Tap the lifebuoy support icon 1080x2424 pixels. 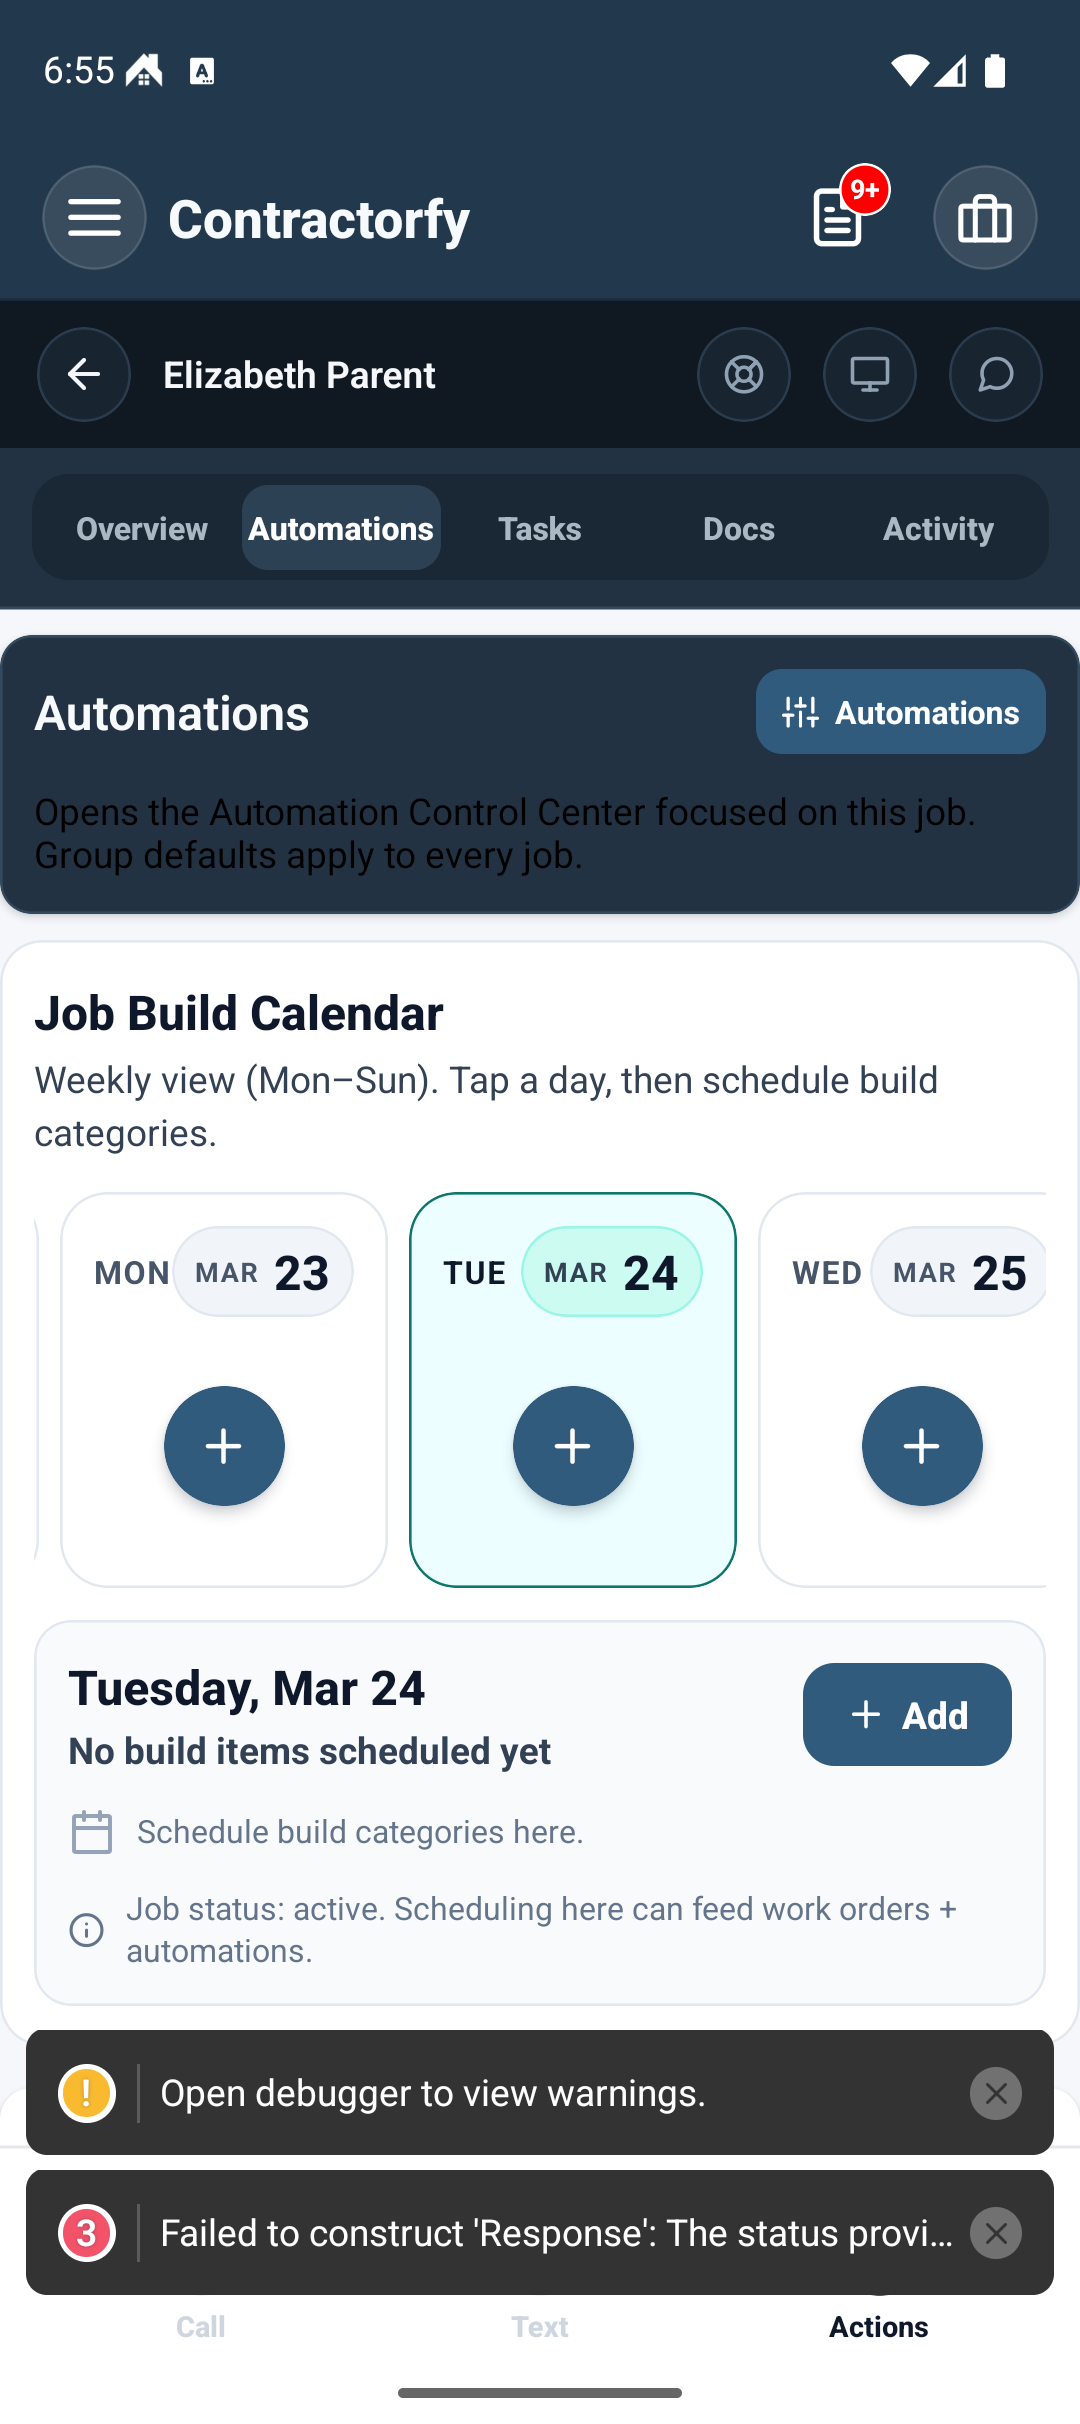click(743, 375)
